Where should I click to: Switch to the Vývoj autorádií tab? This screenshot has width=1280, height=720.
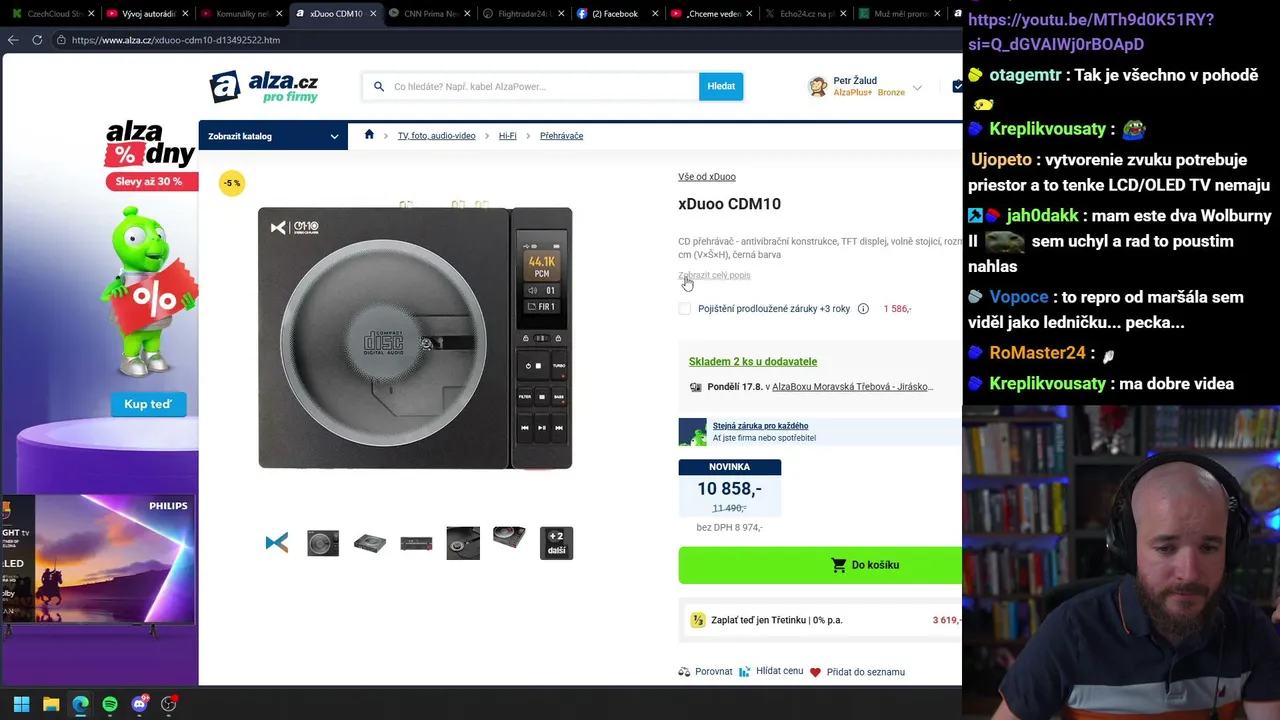tap(148, 14)
